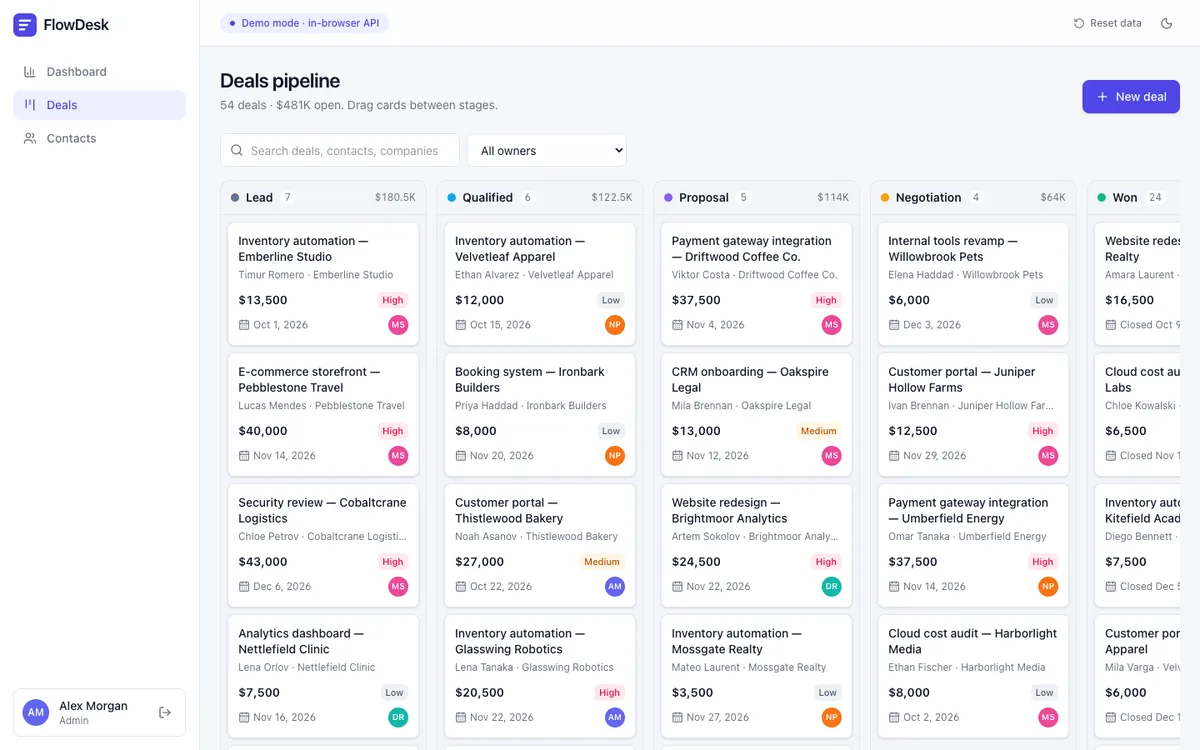Click the High tag on Glasswing Robotics deal
1200x750 pixels.
[610, 693]
